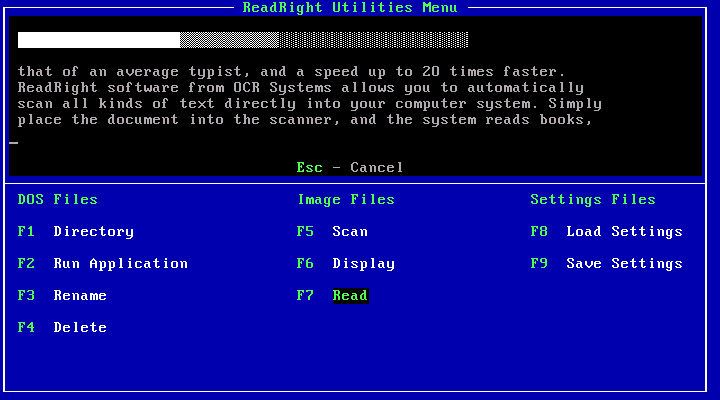Screen dimensions: 720x400
Task: Click the Settings Files heading
Action: click(x=593, y=200)
